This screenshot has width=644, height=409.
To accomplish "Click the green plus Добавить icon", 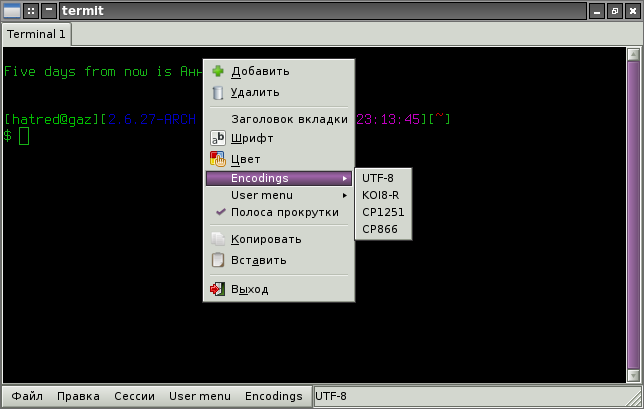I will (218, 71).
